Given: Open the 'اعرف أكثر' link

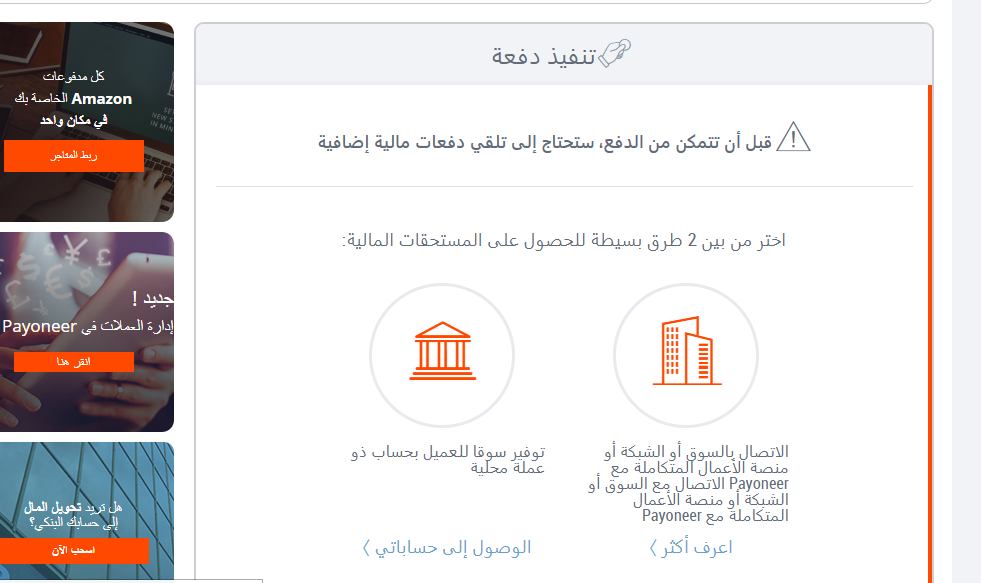Looking at the screenshot, I should (691, 547).
